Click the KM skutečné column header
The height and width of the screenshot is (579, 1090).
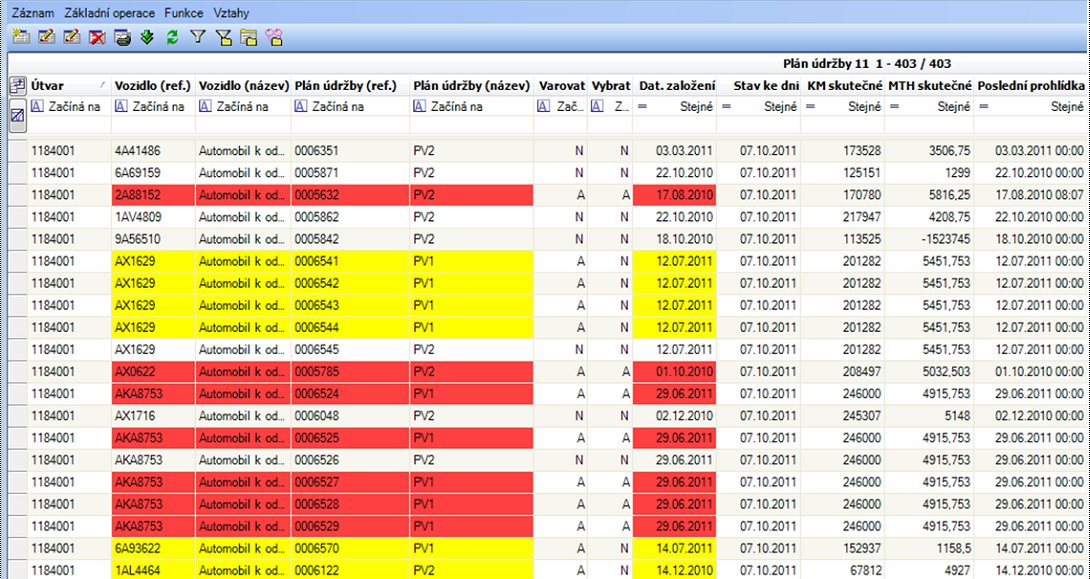pyautogui.click(x=843, y=85)
